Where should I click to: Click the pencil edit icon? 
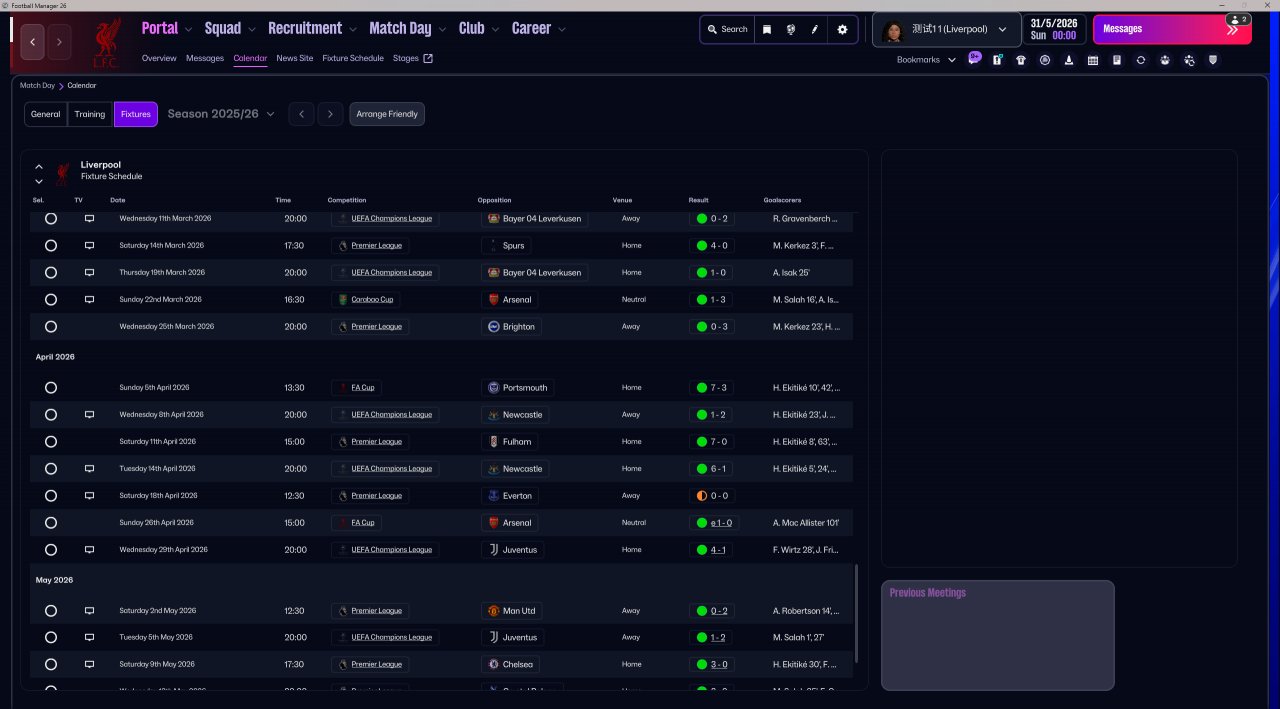pyautogui.click(x=814, y=29)
